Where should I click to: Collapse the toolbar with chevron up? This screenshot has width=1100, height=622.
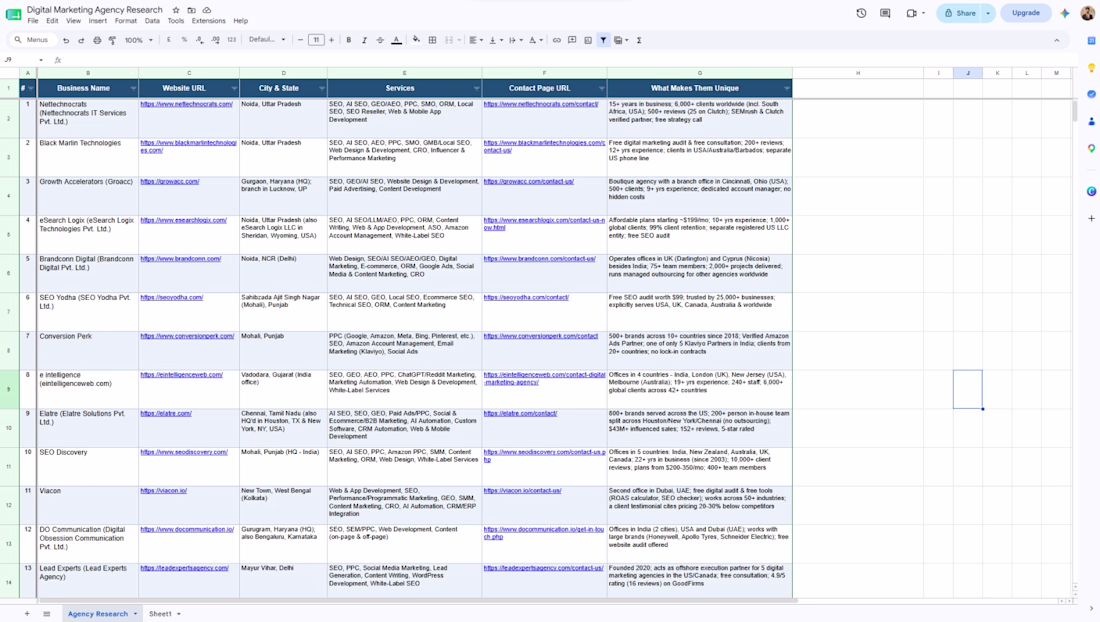point(1057,40)
